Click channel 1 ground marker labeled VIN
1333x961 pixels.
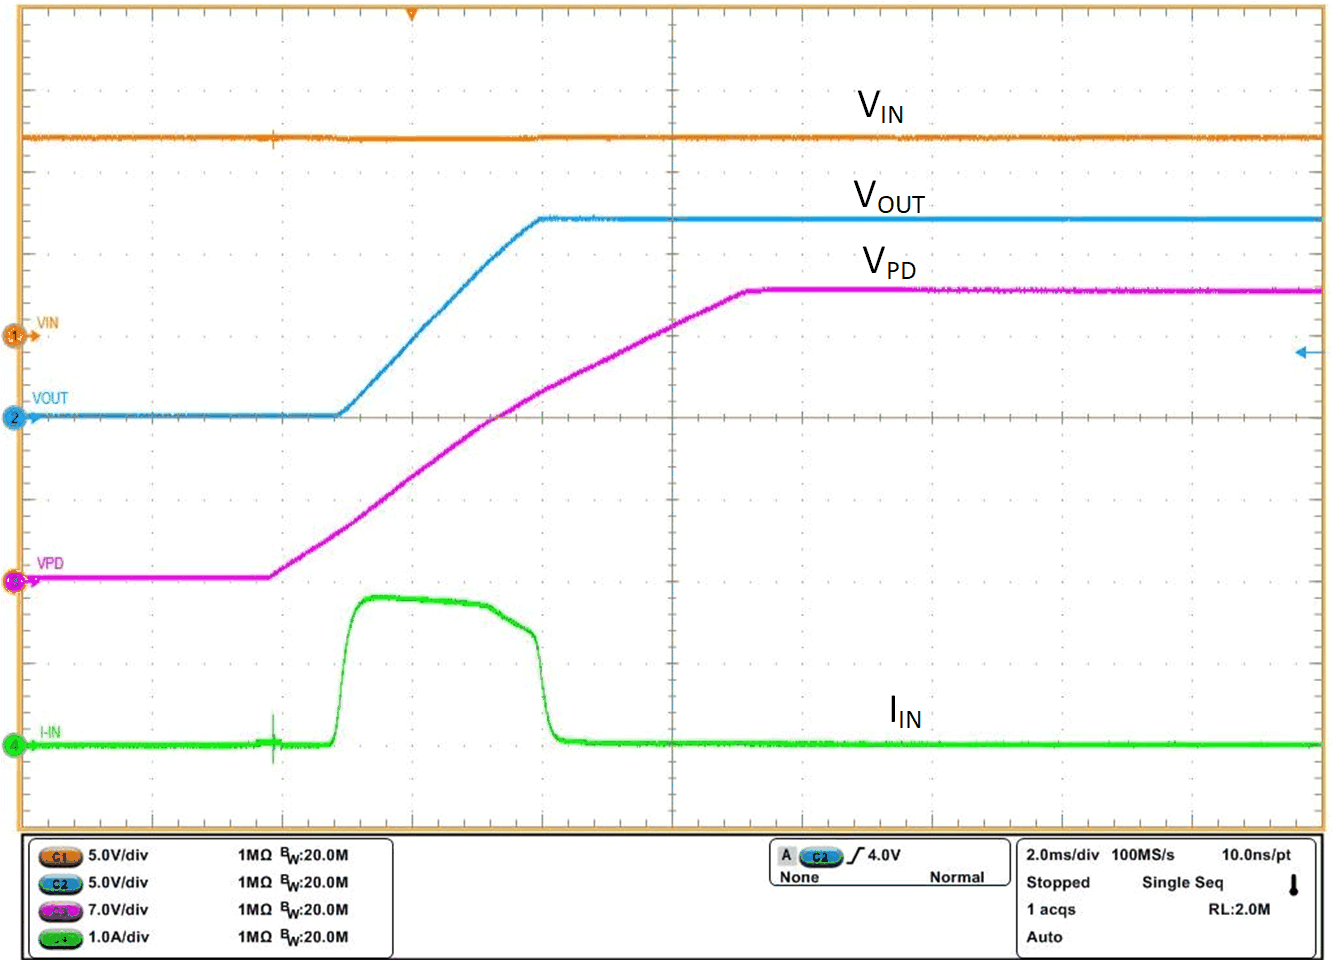(14, 336)
